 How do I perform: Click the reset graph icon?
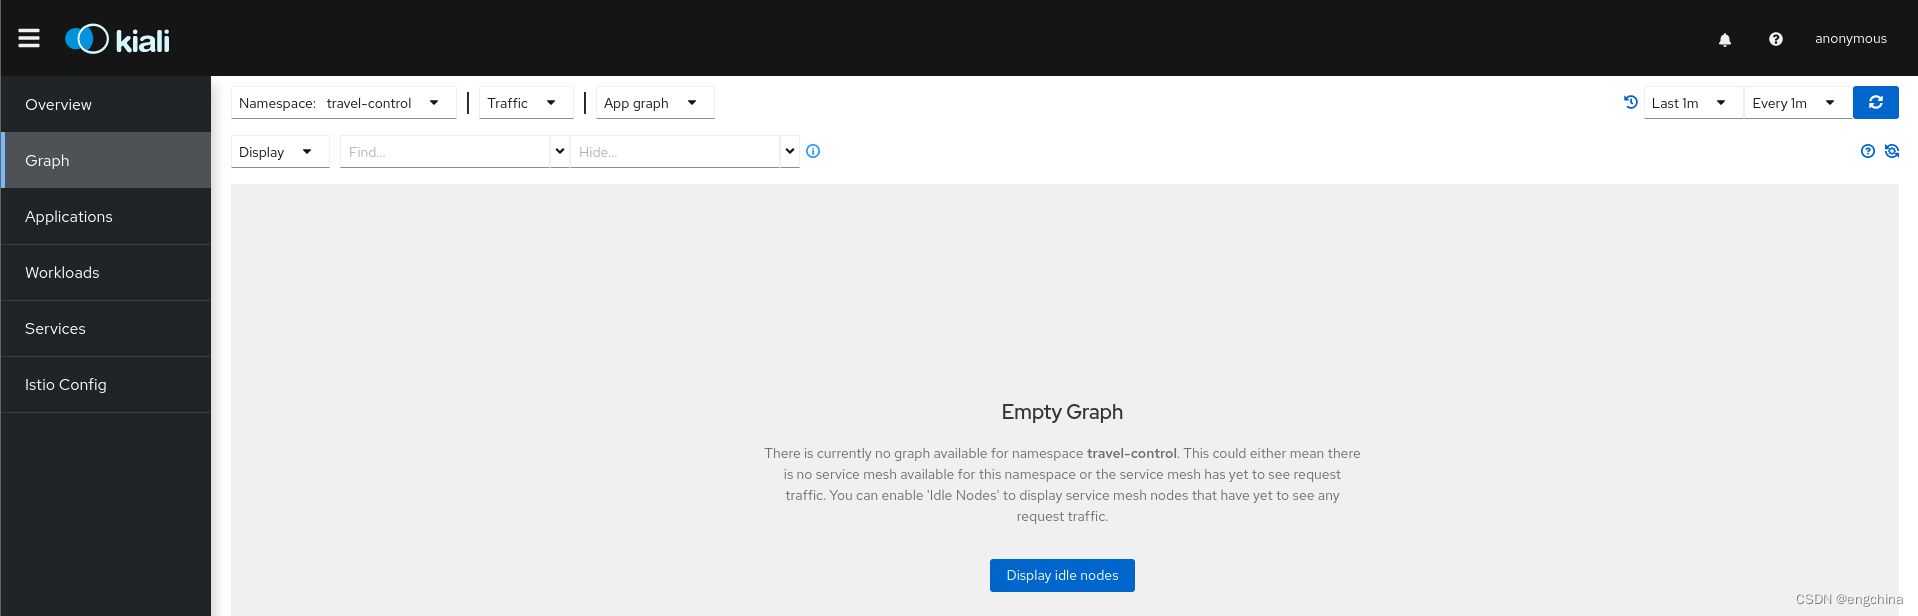pos(1892,151)
